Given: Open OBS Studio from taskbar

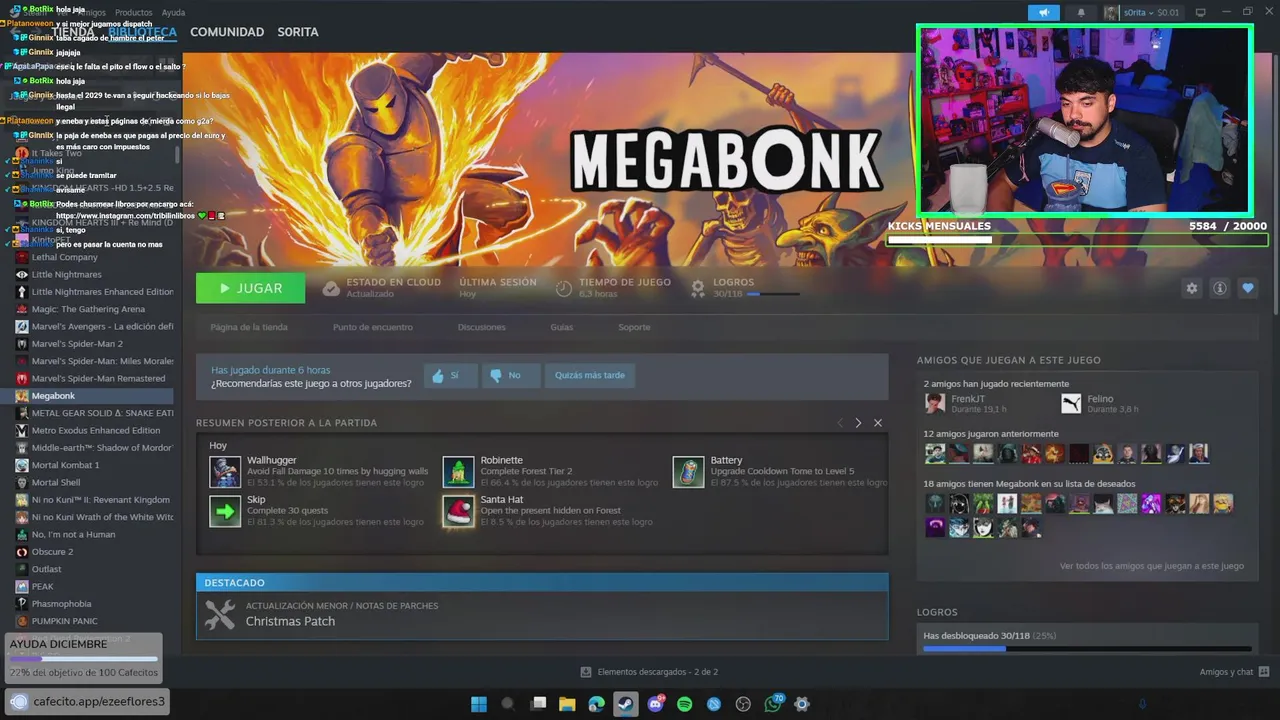Looking at the screenshot, I should pyautogui.click(x=743, y=704).
